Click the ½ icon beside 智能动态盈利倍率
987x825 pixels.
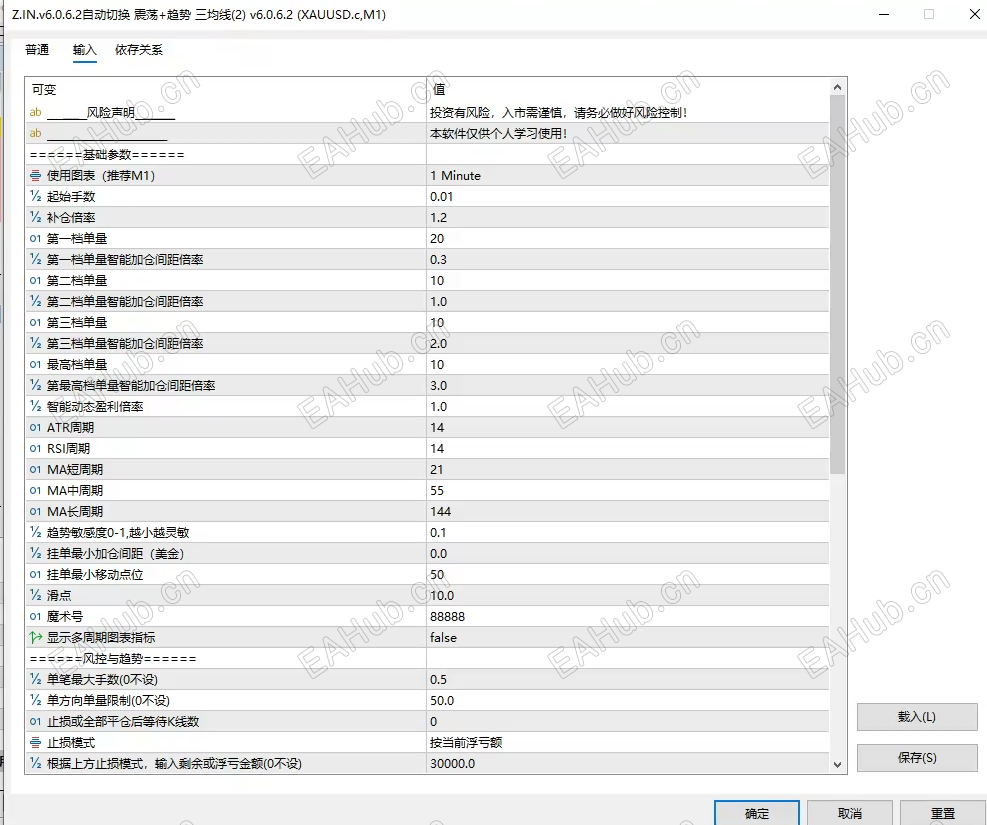pos(35,407)
